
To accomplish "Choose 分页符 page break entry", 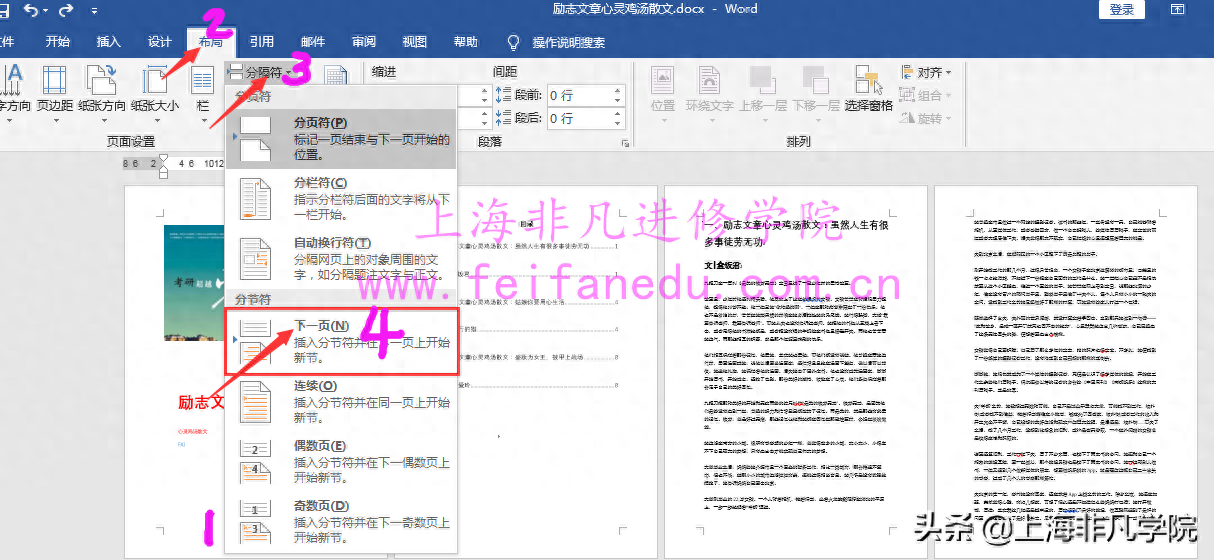I will coord(342,137).
